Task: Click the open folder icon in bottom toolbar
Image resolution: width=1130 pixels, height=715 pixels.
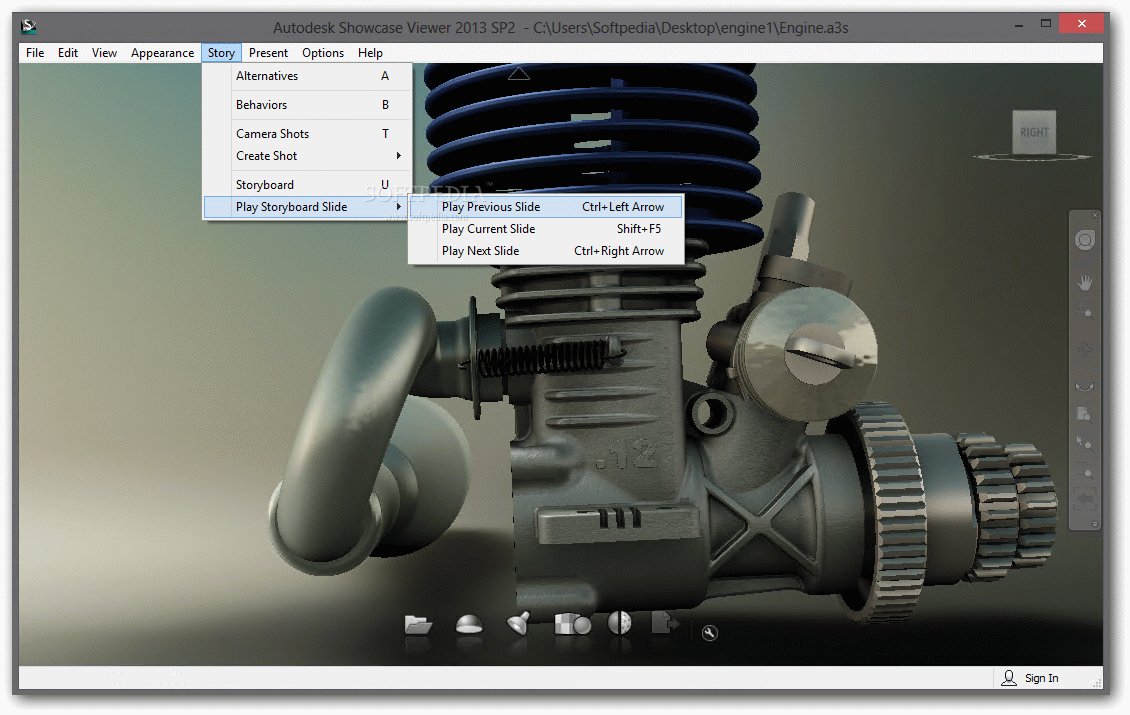Action: click(x=418, y=624)
